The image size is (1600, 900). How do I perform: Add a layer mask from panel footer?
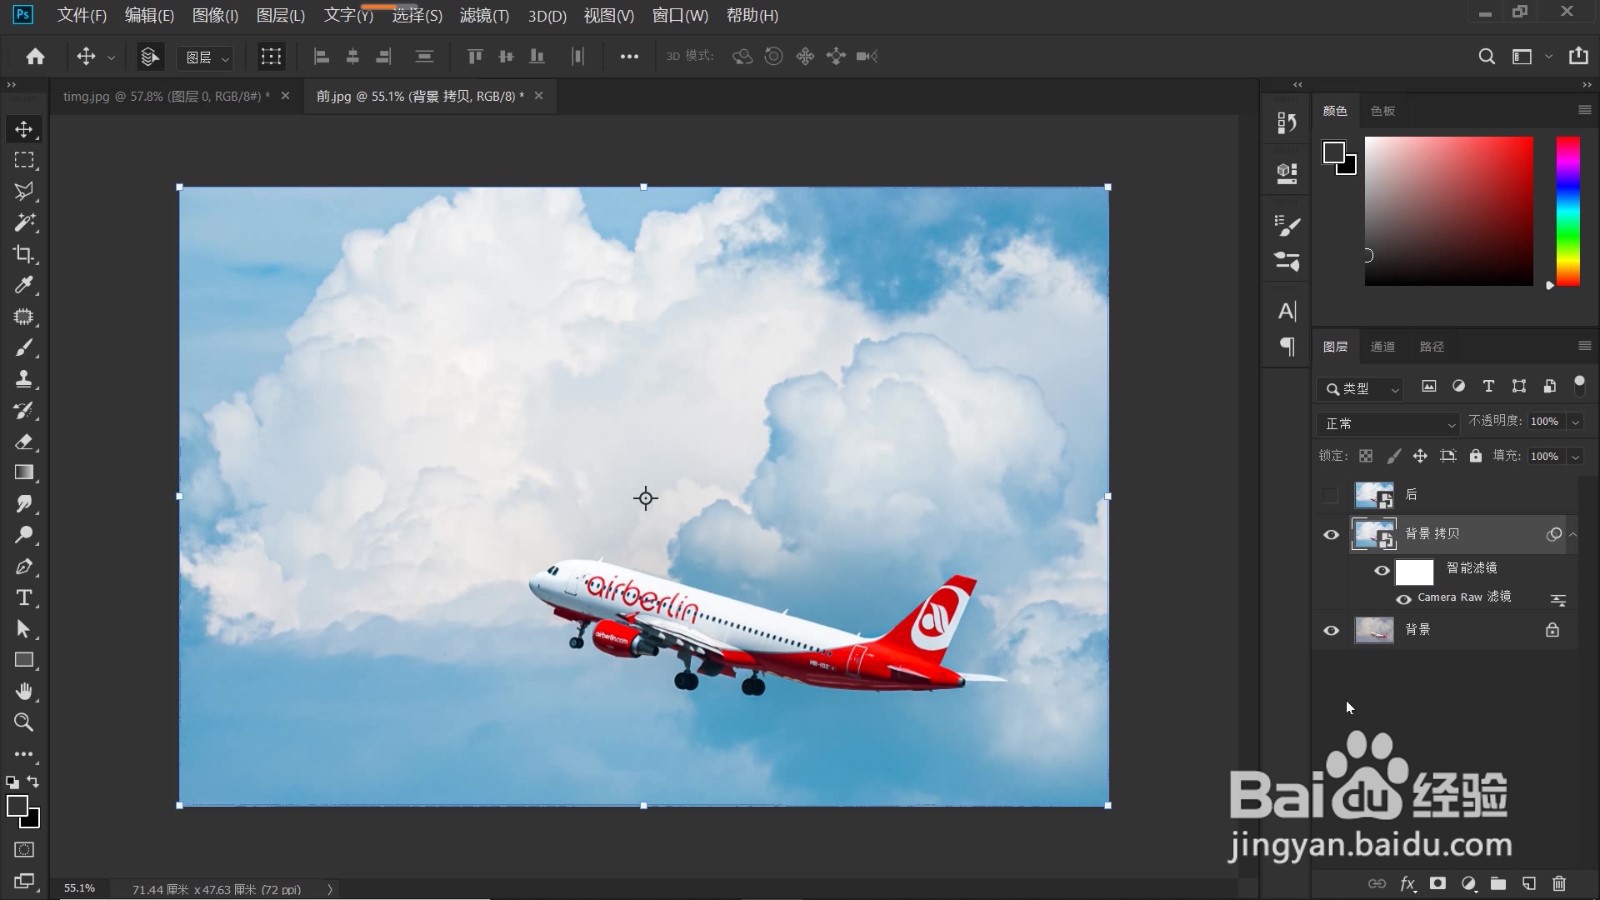pos(1438,883)
